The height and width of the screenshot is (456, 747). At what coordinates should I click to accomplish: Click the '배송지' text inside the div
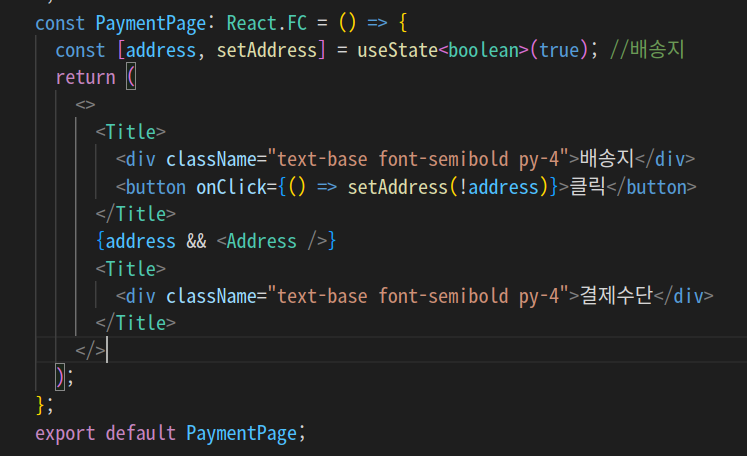pos(606,159)
